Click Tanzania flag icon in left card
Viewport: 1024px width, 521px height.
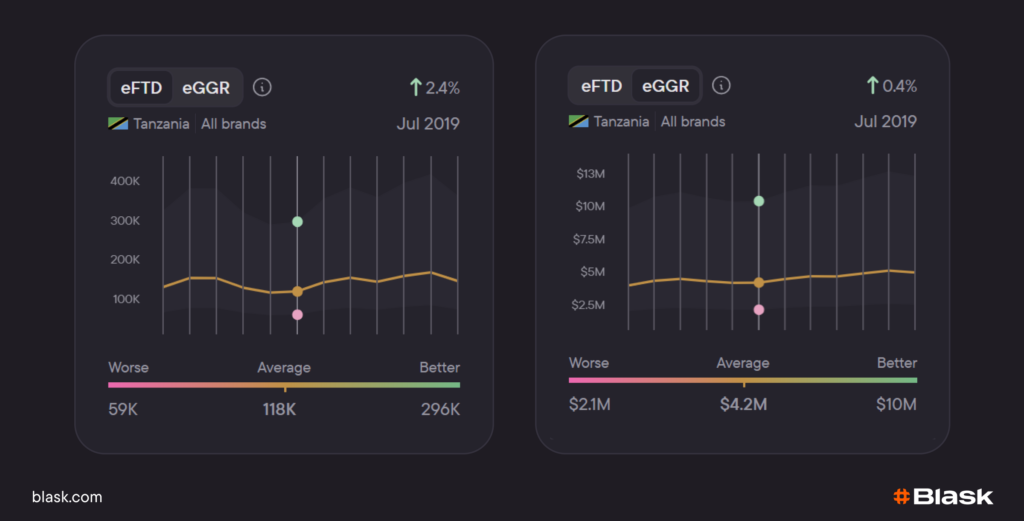tap(119, 124)
